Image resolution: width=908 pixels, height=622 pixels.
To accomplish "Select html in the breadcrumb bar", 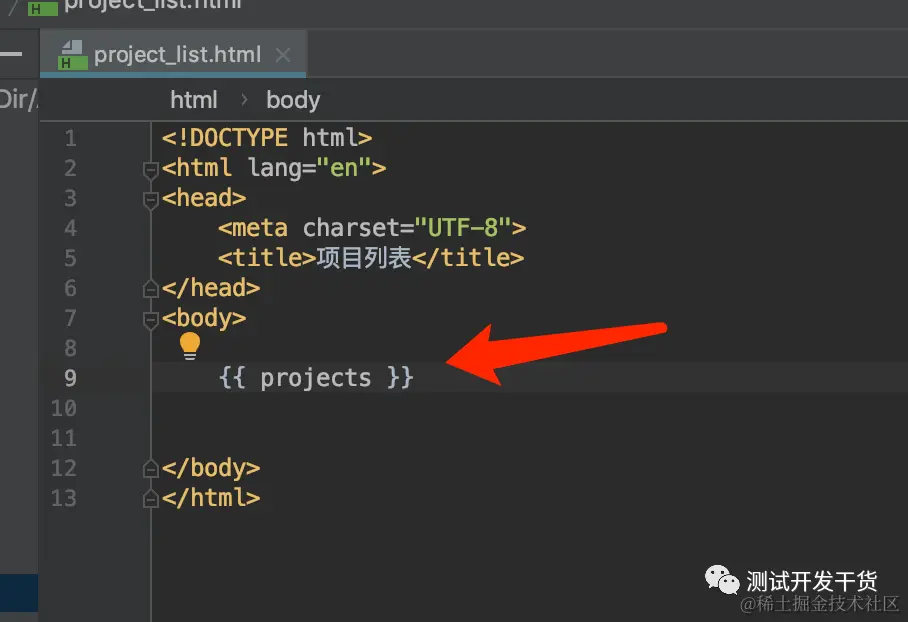I will tap(194, 100).
